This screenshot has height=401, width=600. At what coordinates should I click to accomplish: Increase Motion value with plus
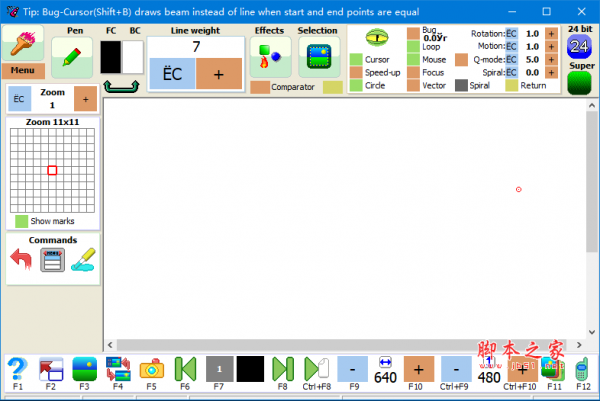click(551, 46)
